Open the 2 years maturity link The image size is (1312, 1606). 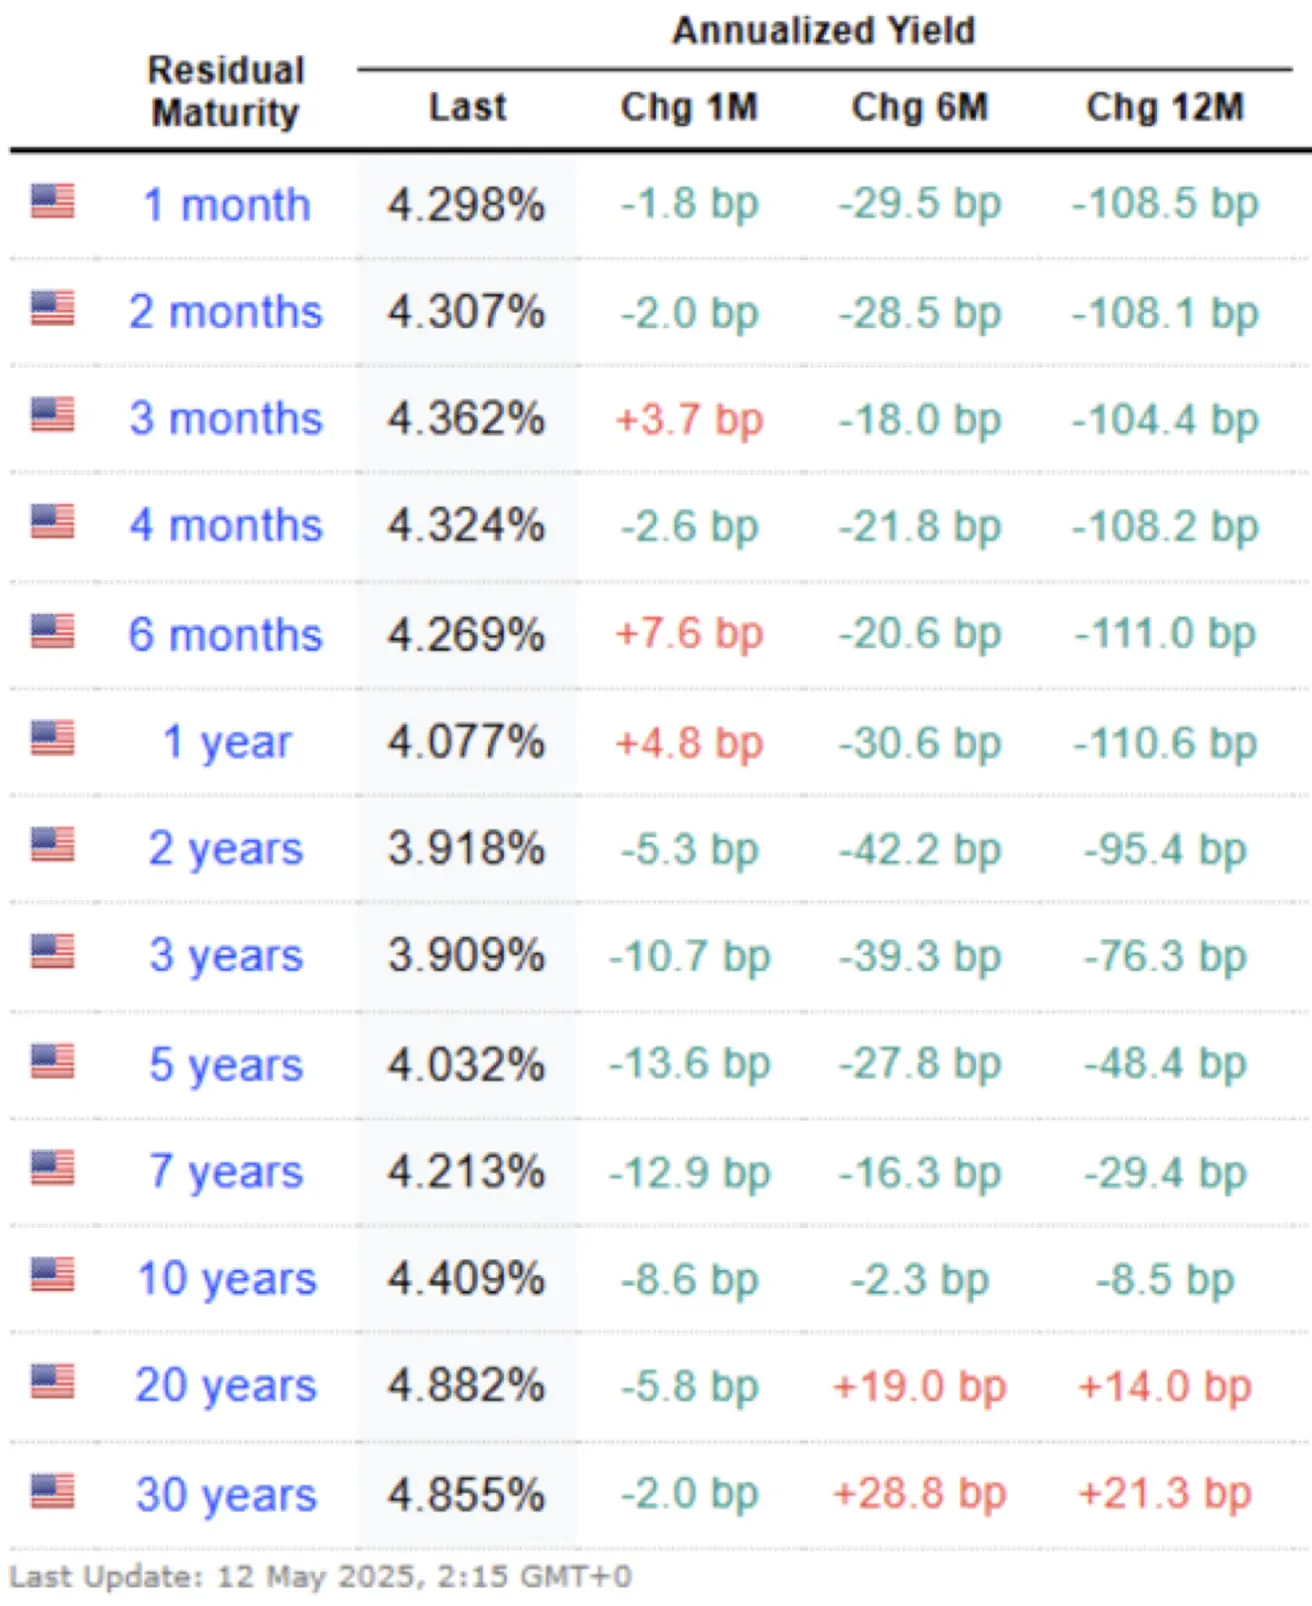226,850
